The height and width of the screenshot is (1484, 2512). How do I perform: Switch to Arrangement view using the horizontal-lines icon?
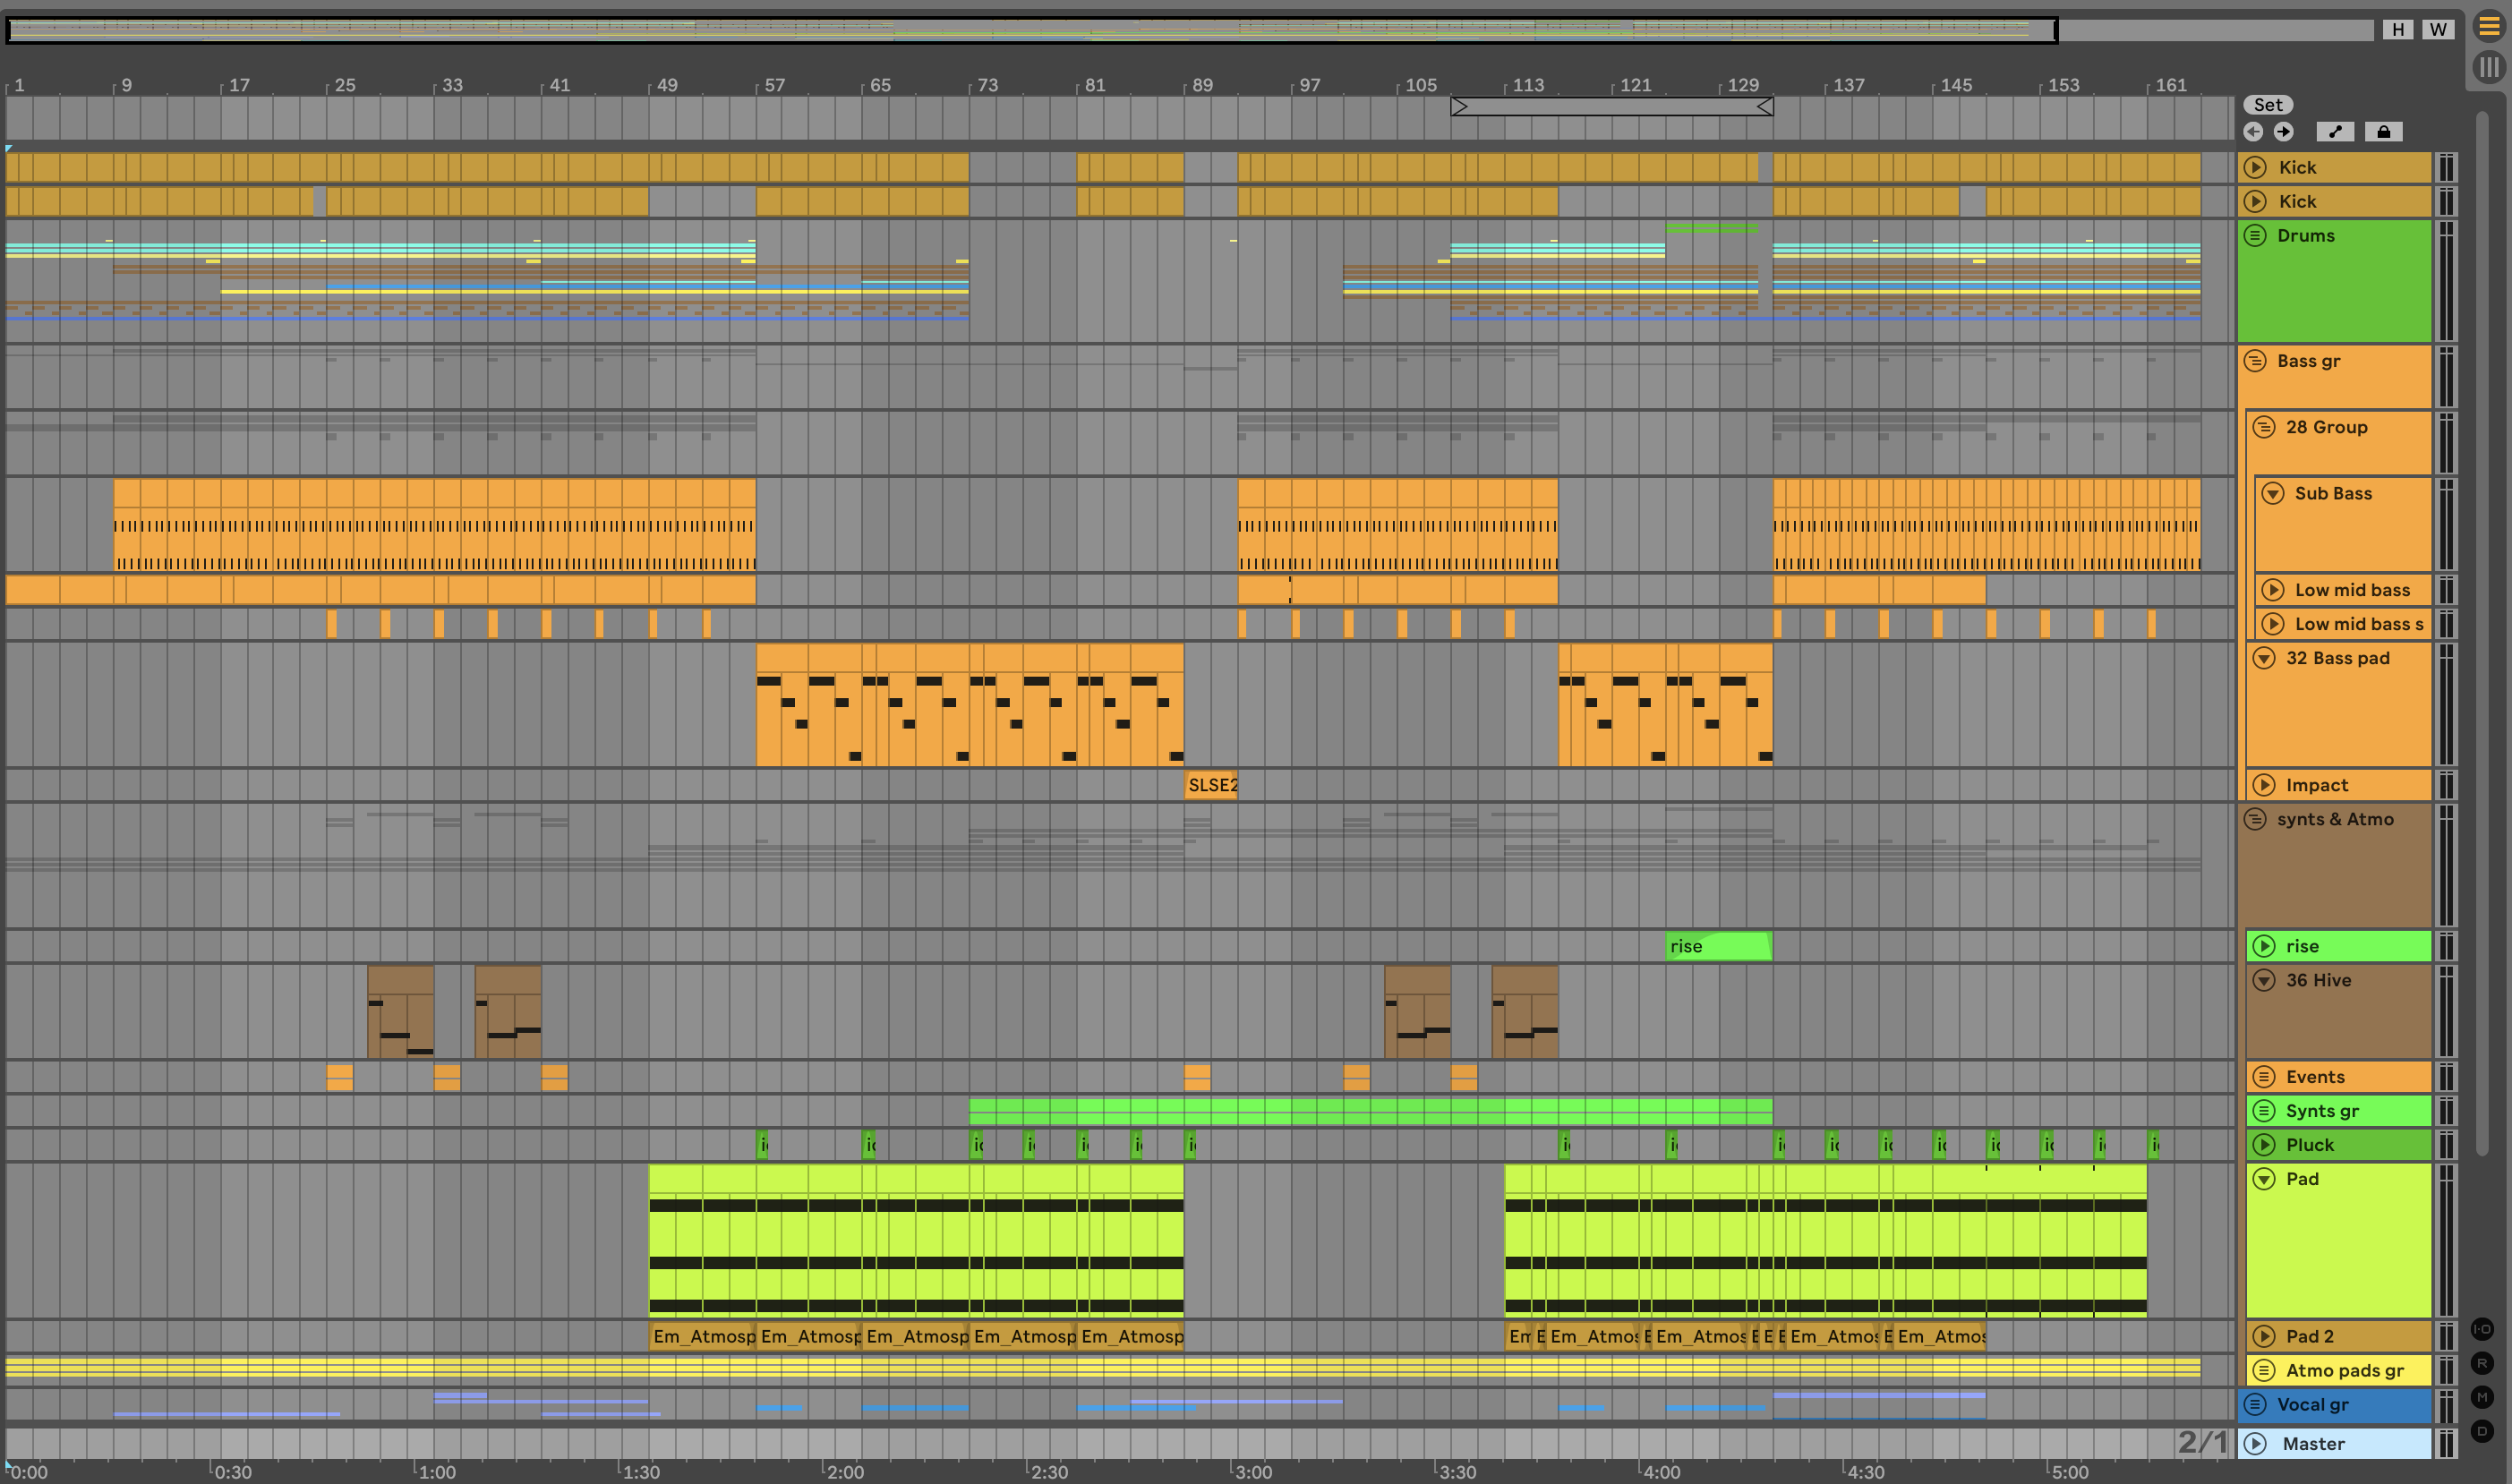[2488, 27]
